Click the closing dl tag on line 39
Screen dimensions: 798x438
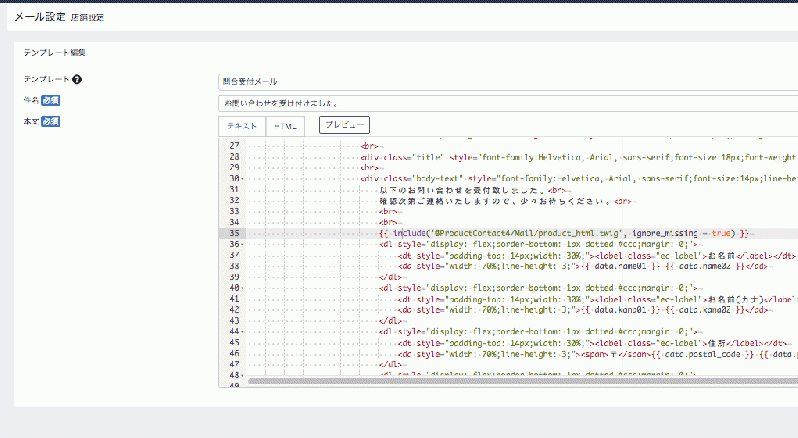(x=390, y=277)
